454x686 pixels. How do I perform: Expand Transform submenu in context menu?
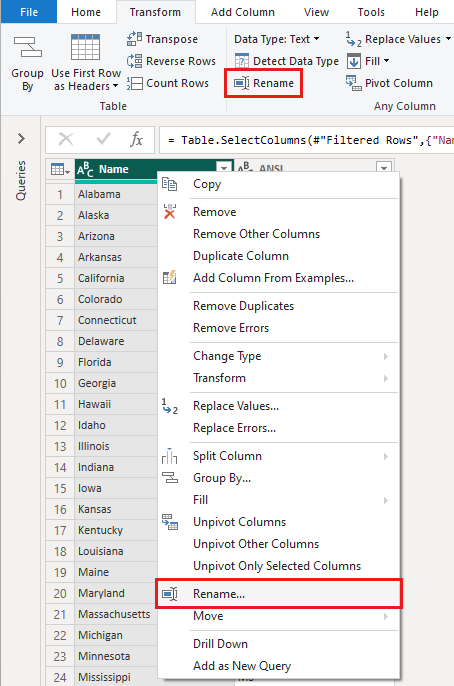click(386, 378)
